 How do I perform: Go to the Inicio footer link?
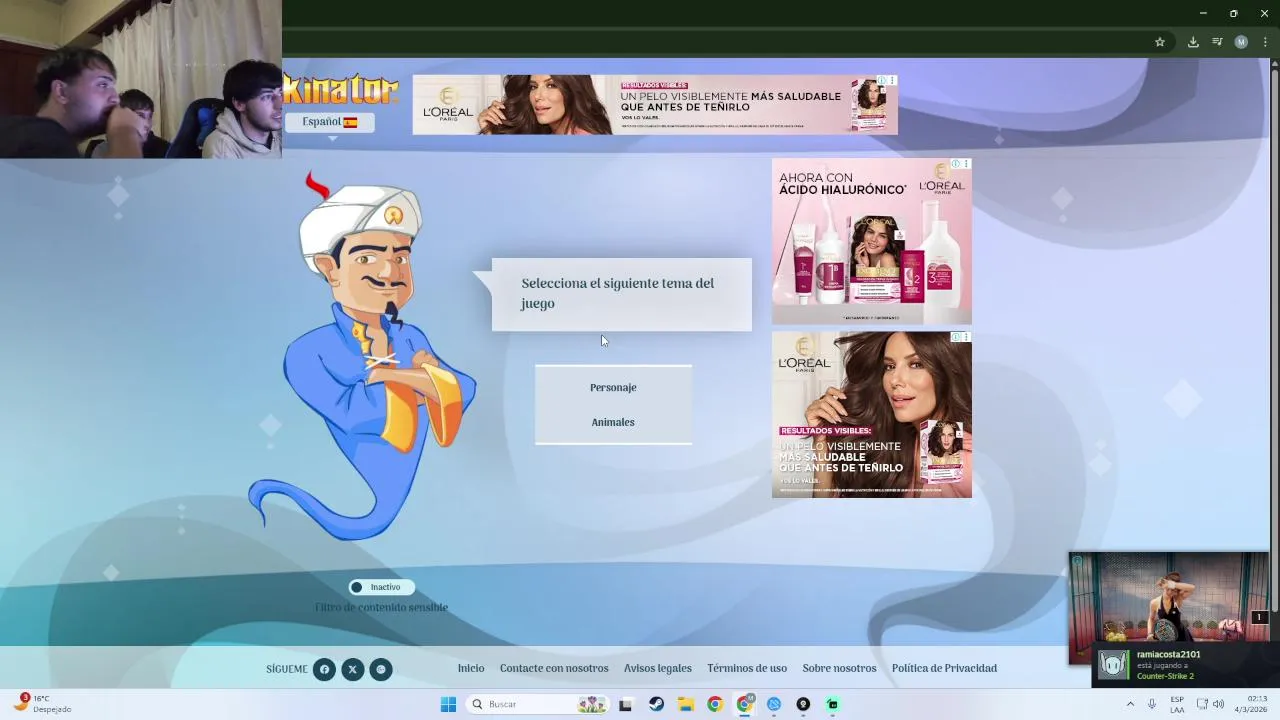[x=471, y=668]
